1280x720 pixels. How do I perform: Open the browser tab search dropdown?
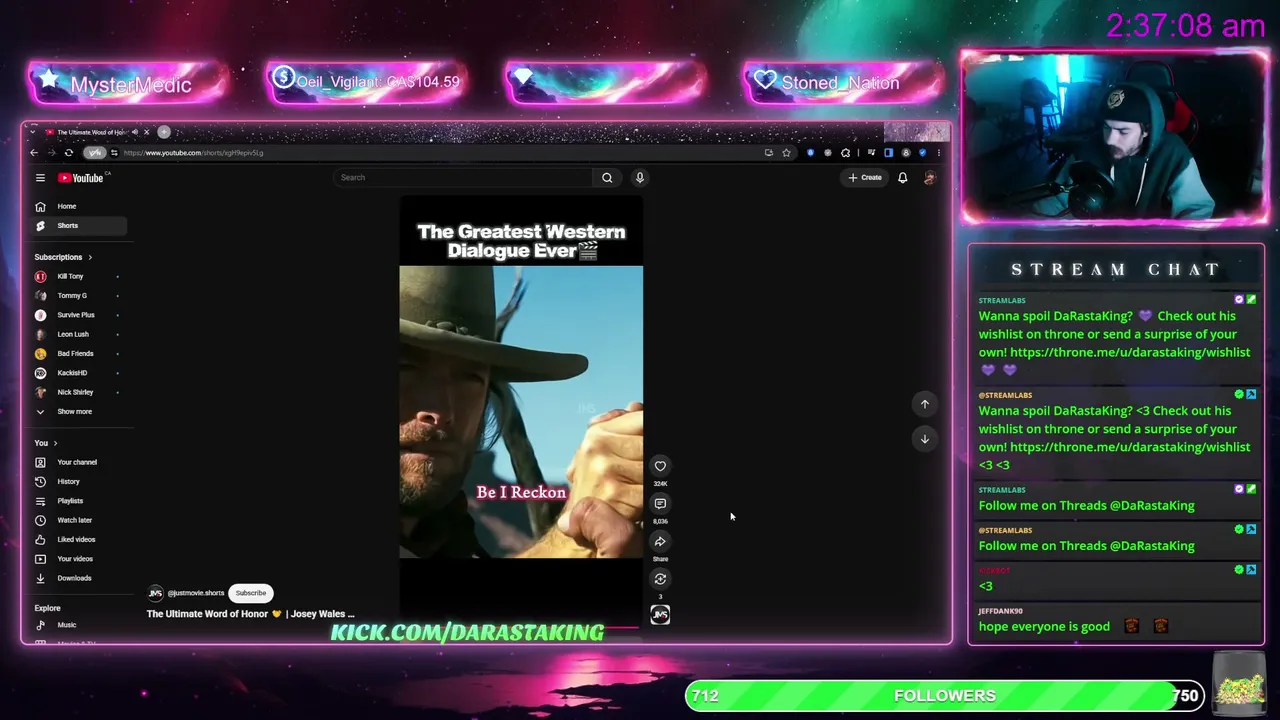33,132
